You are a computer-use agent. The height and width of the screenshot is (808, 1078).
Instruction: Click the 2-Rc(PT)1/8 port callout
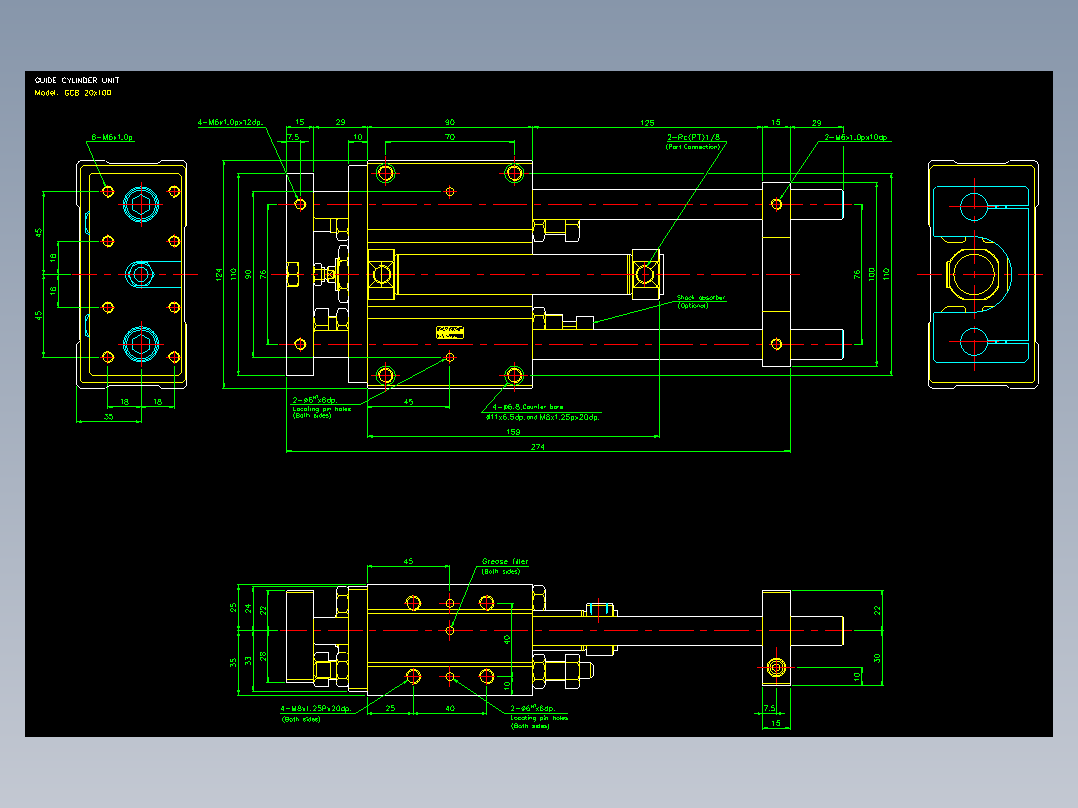click(x=694, y=138)
